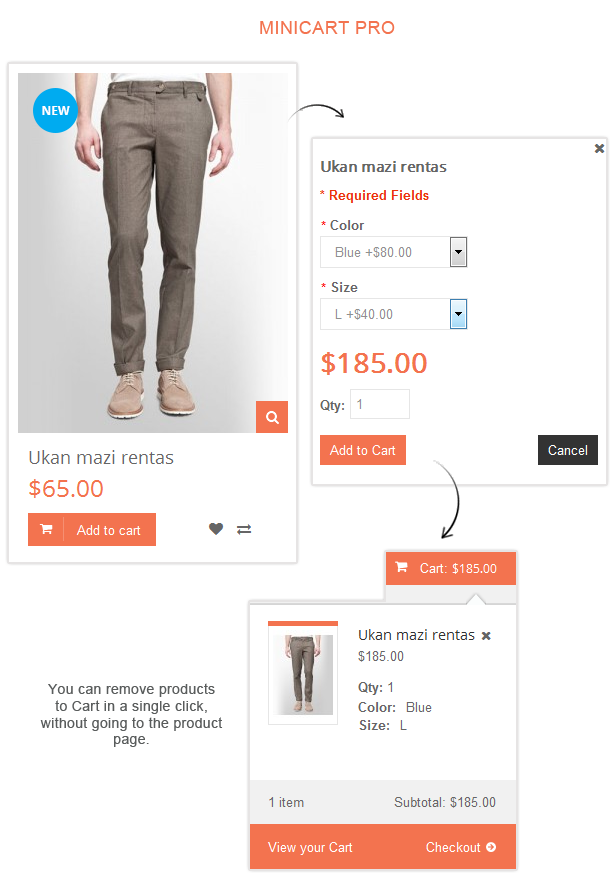Image resolution: width=616 pixels, height=888 pixels.
Task: Close the product options popup
Action: (x=599, y=148)
